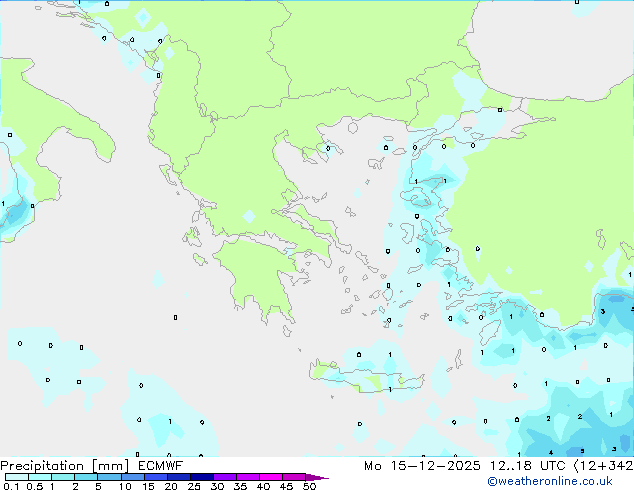Select the 5–10 mm legend color swatch
This screenshot has width=634, height=490.
[109, 477]
